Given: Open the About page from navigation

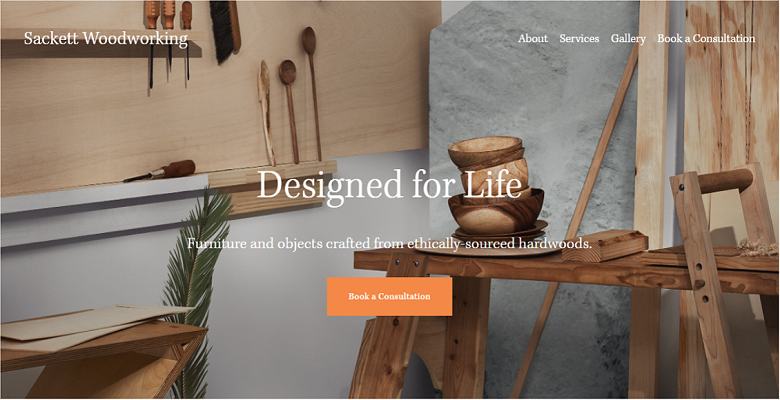Looking at the screenshot, I should (533, 38).
